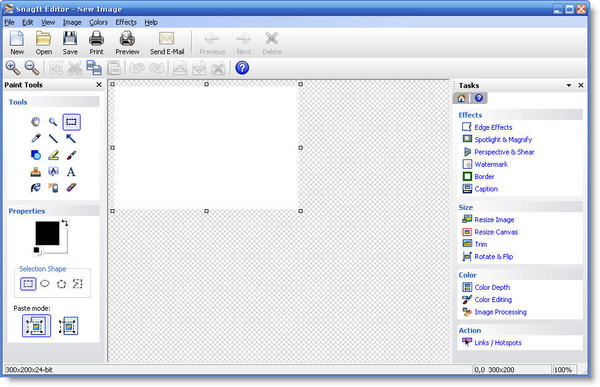Select the Eraser tool
The width and height of the screenshot is (600, 387).
71,188
